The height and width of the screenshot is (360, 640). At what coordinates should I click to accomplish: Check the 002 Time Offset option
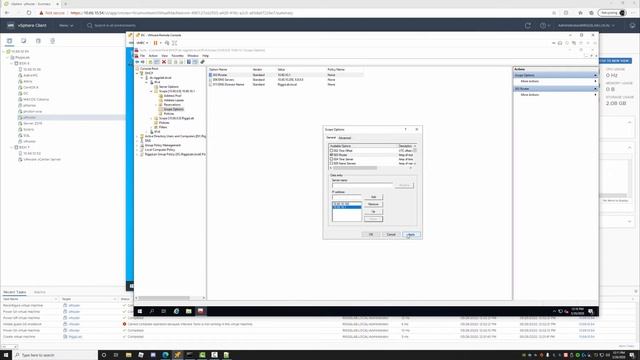point(331,151)
